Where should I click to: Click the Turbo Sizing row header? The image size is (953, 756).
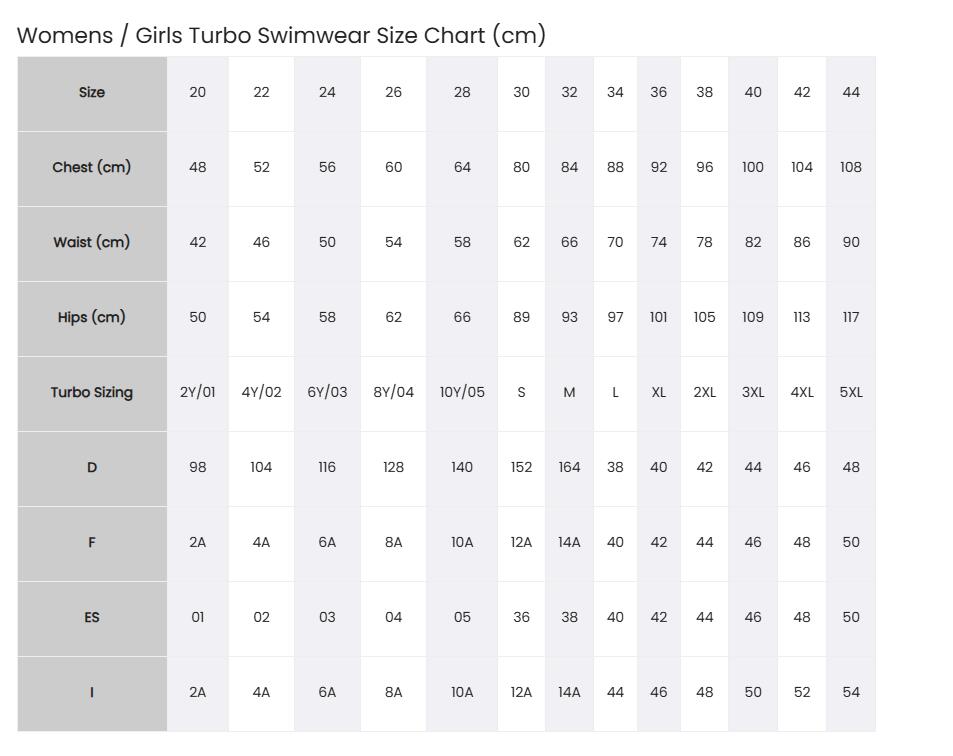(x=92, y=393)
